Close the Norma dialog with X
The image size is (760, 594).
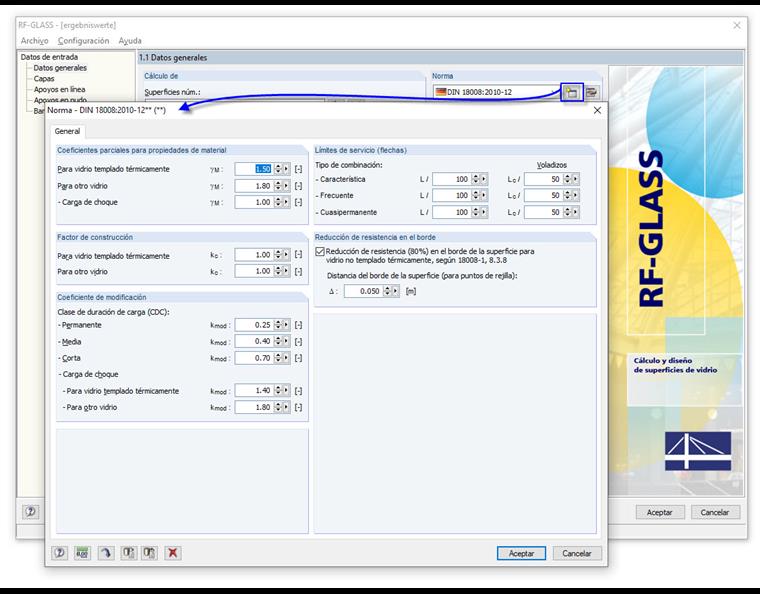point(597,110)
